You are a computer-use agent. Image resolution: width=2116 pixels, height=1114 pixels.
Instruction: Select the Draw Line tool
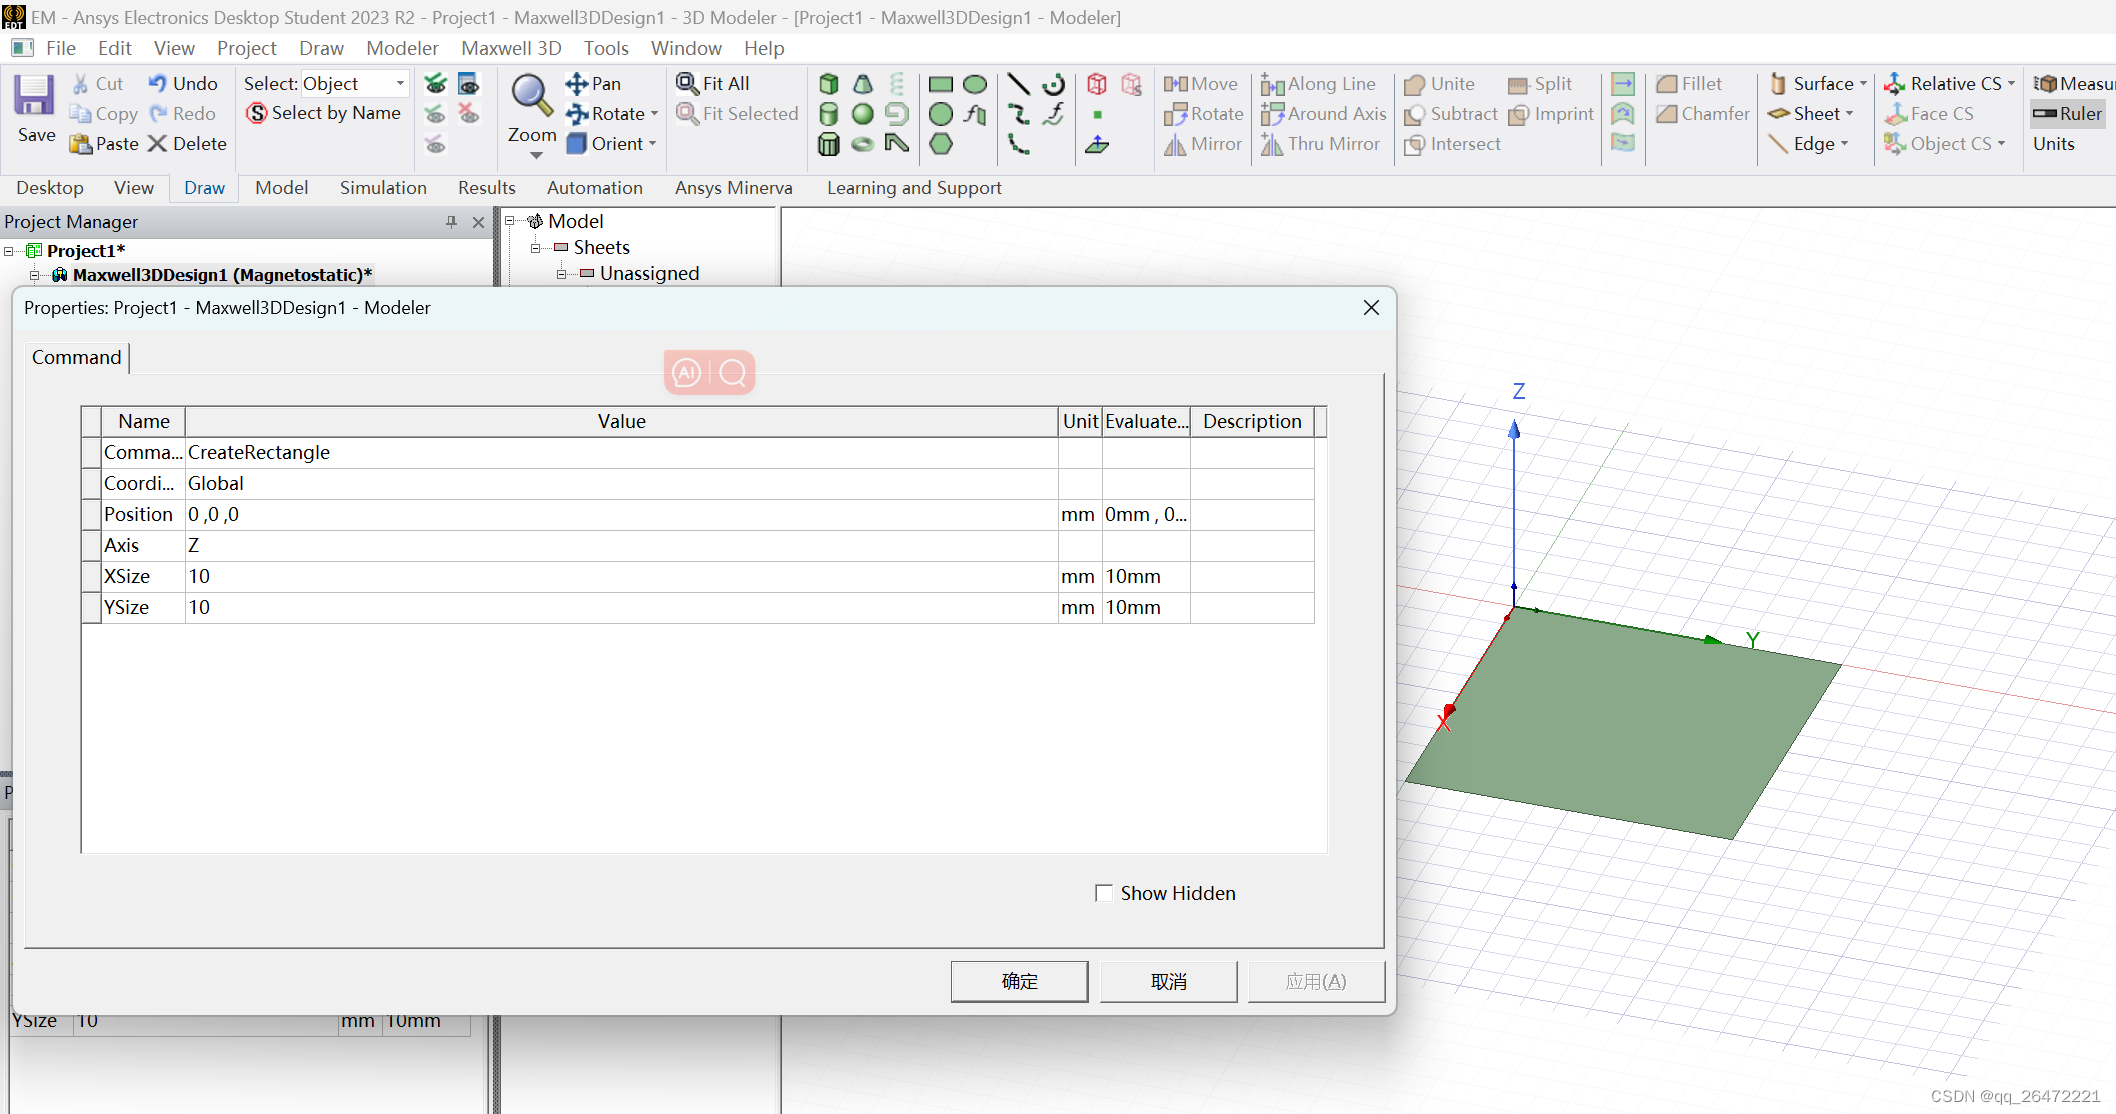(x=1018, y=84)
